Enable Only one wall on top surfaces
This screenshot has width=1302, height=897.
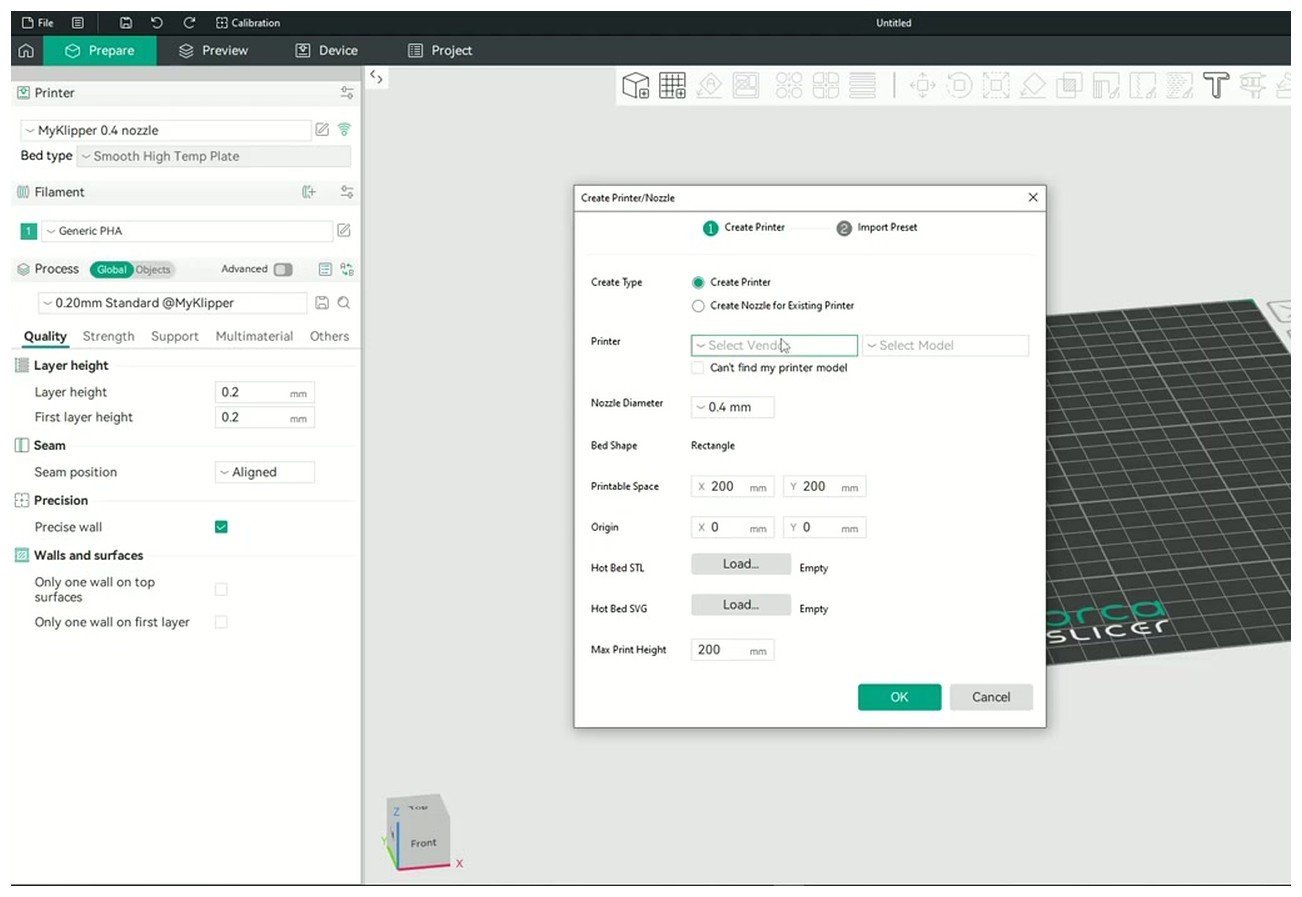[x=221, y=590]
